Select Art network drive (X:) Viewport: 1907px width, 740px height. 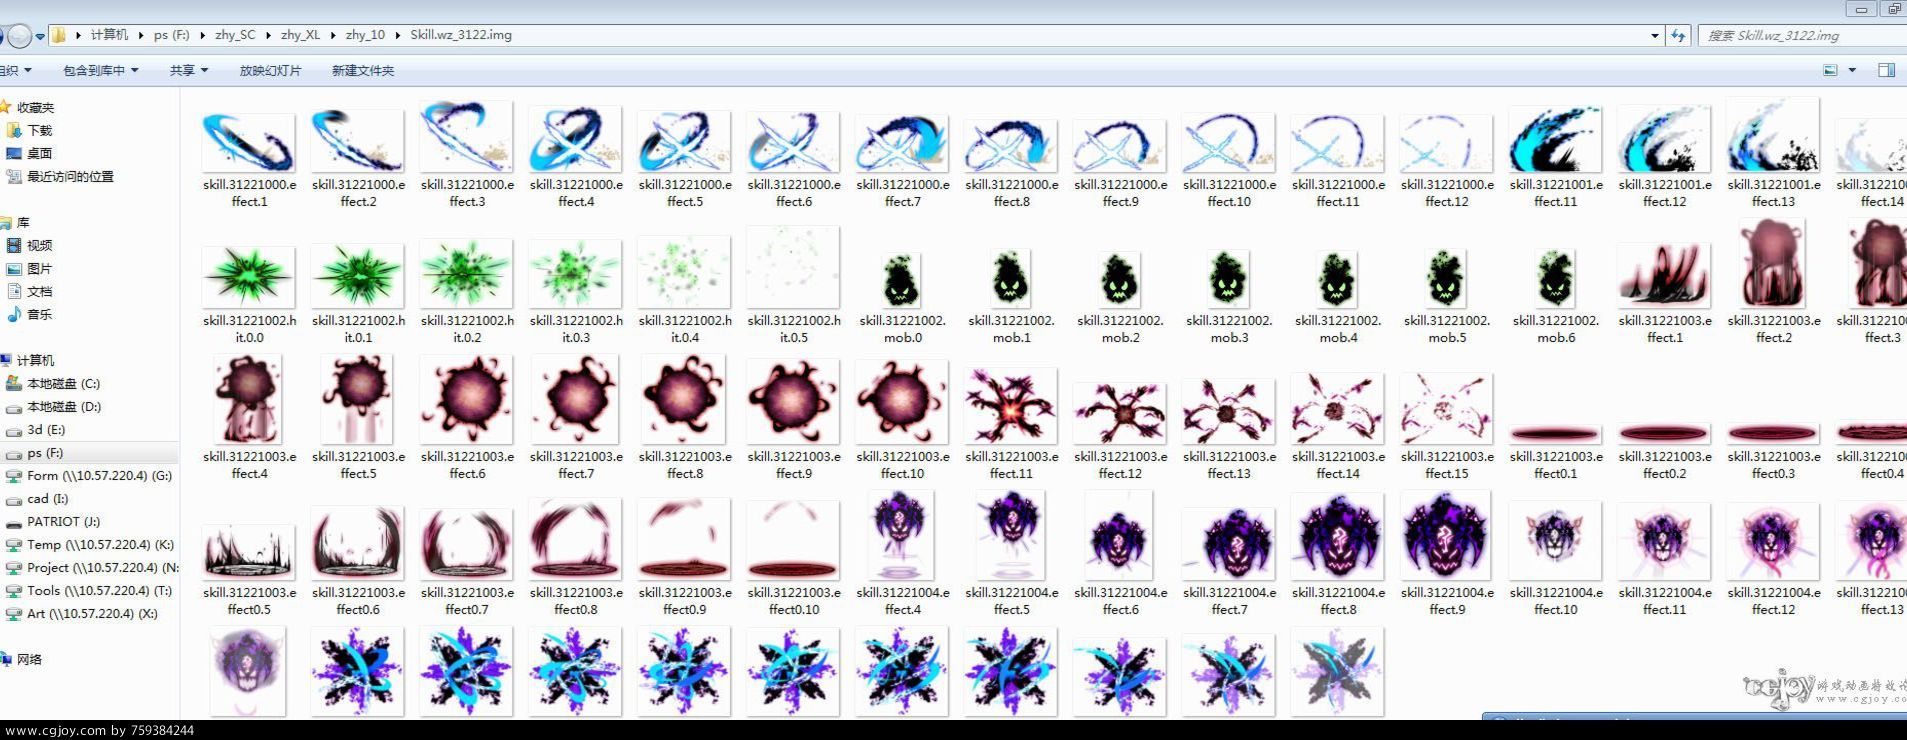(92, 613)
